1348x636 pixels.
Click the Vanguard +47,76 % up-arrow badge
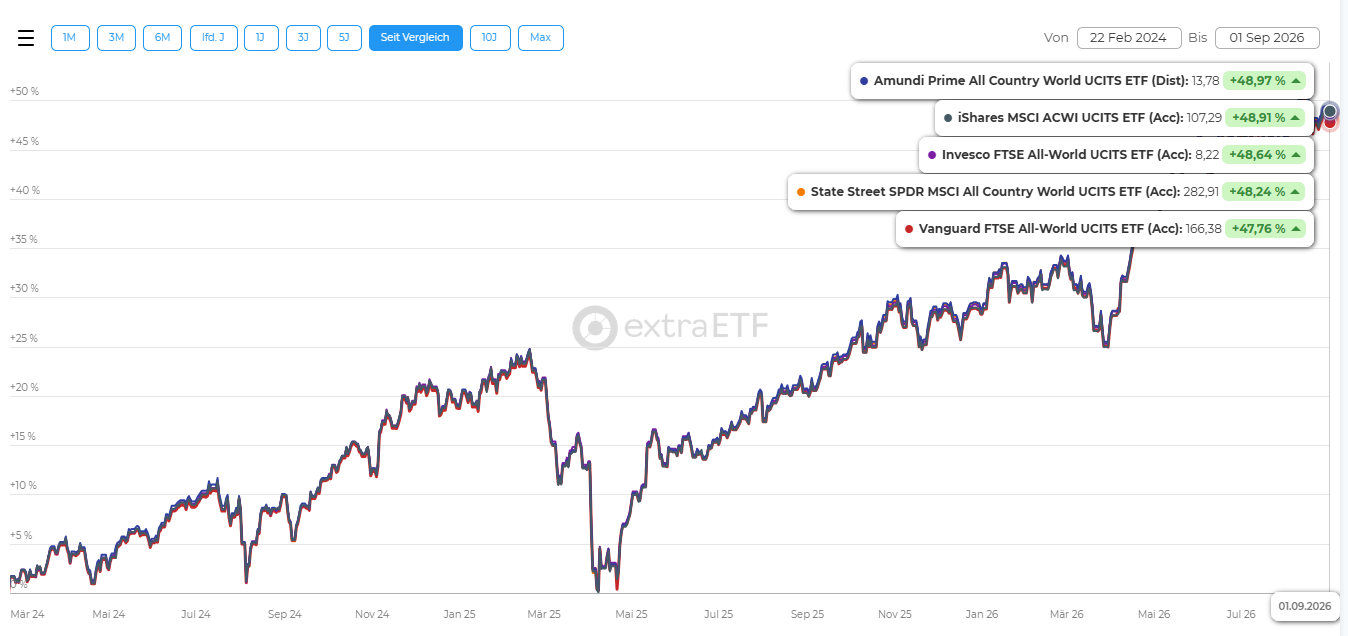(x=1265, y=229)
